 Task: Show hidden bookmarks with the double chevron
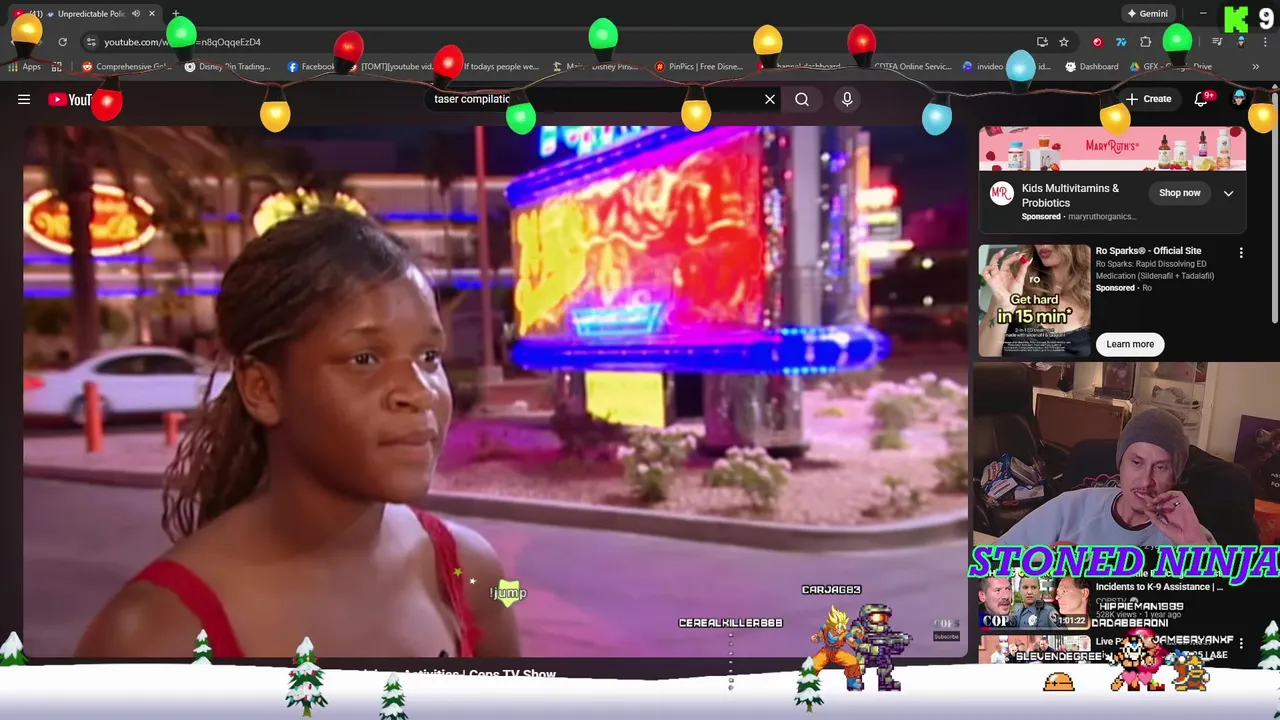1255,67
